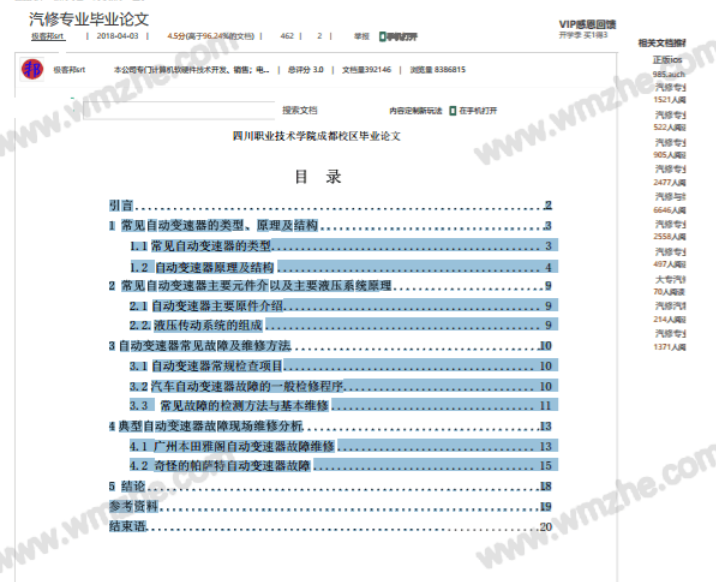Select entry 4.2 奇怪的帕萨特自动变速器故障
The height and width of the screenshot is (582, 716).
[343, 466]
